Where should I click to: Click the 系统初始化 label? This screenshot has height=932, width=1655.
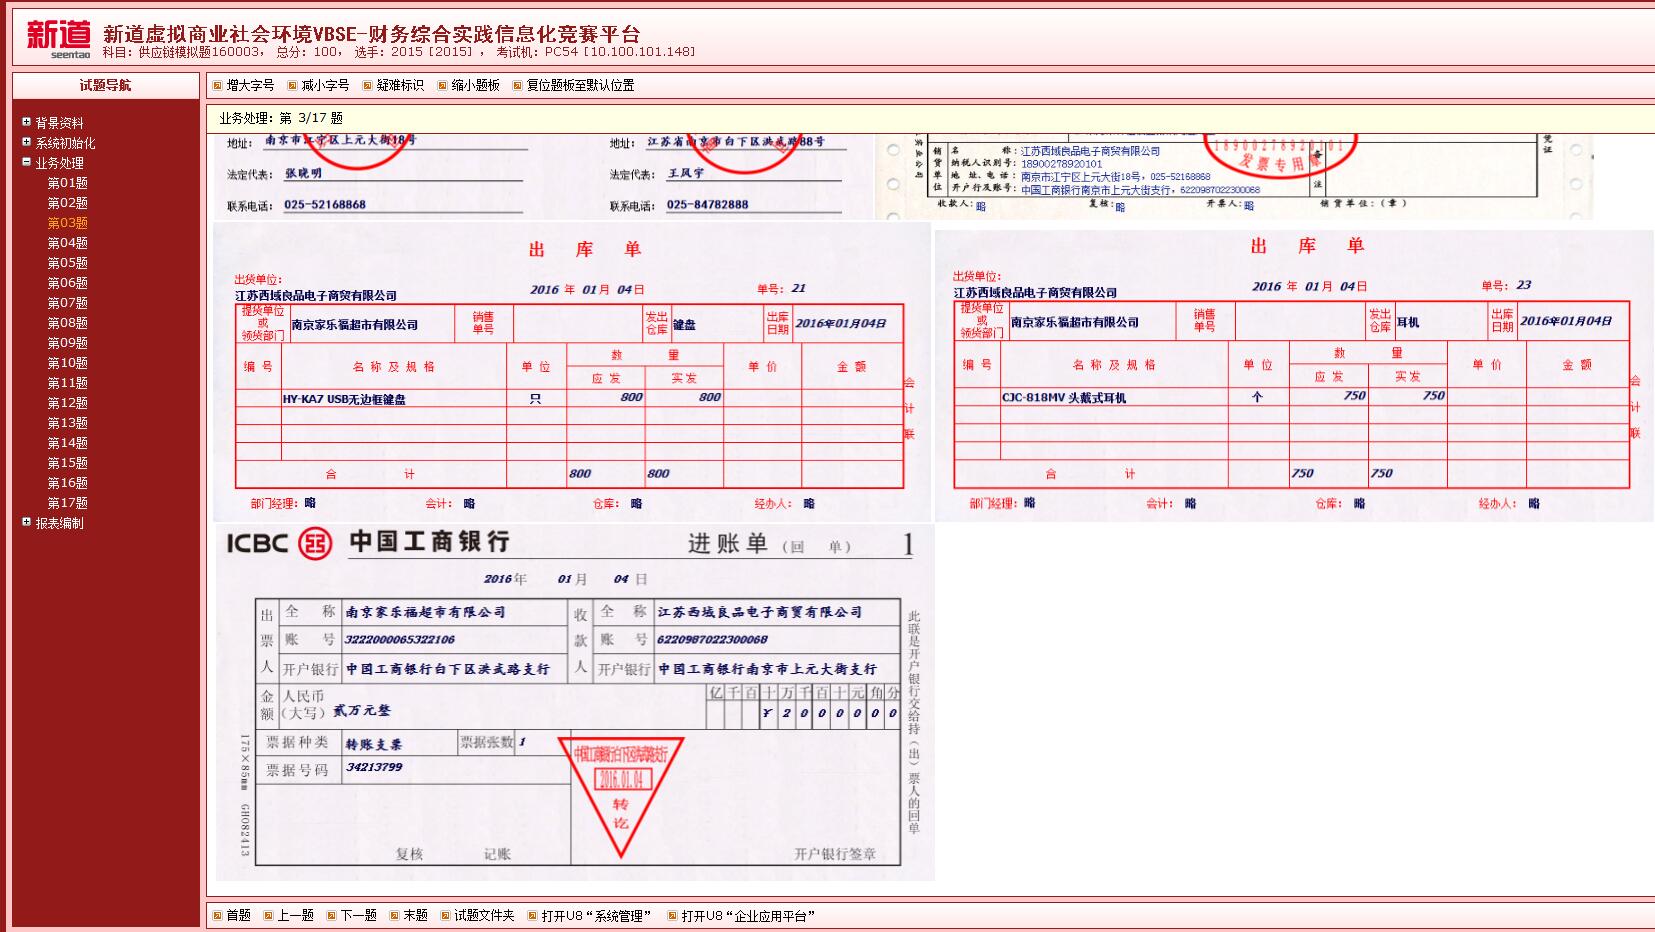(x=66, y=143)
